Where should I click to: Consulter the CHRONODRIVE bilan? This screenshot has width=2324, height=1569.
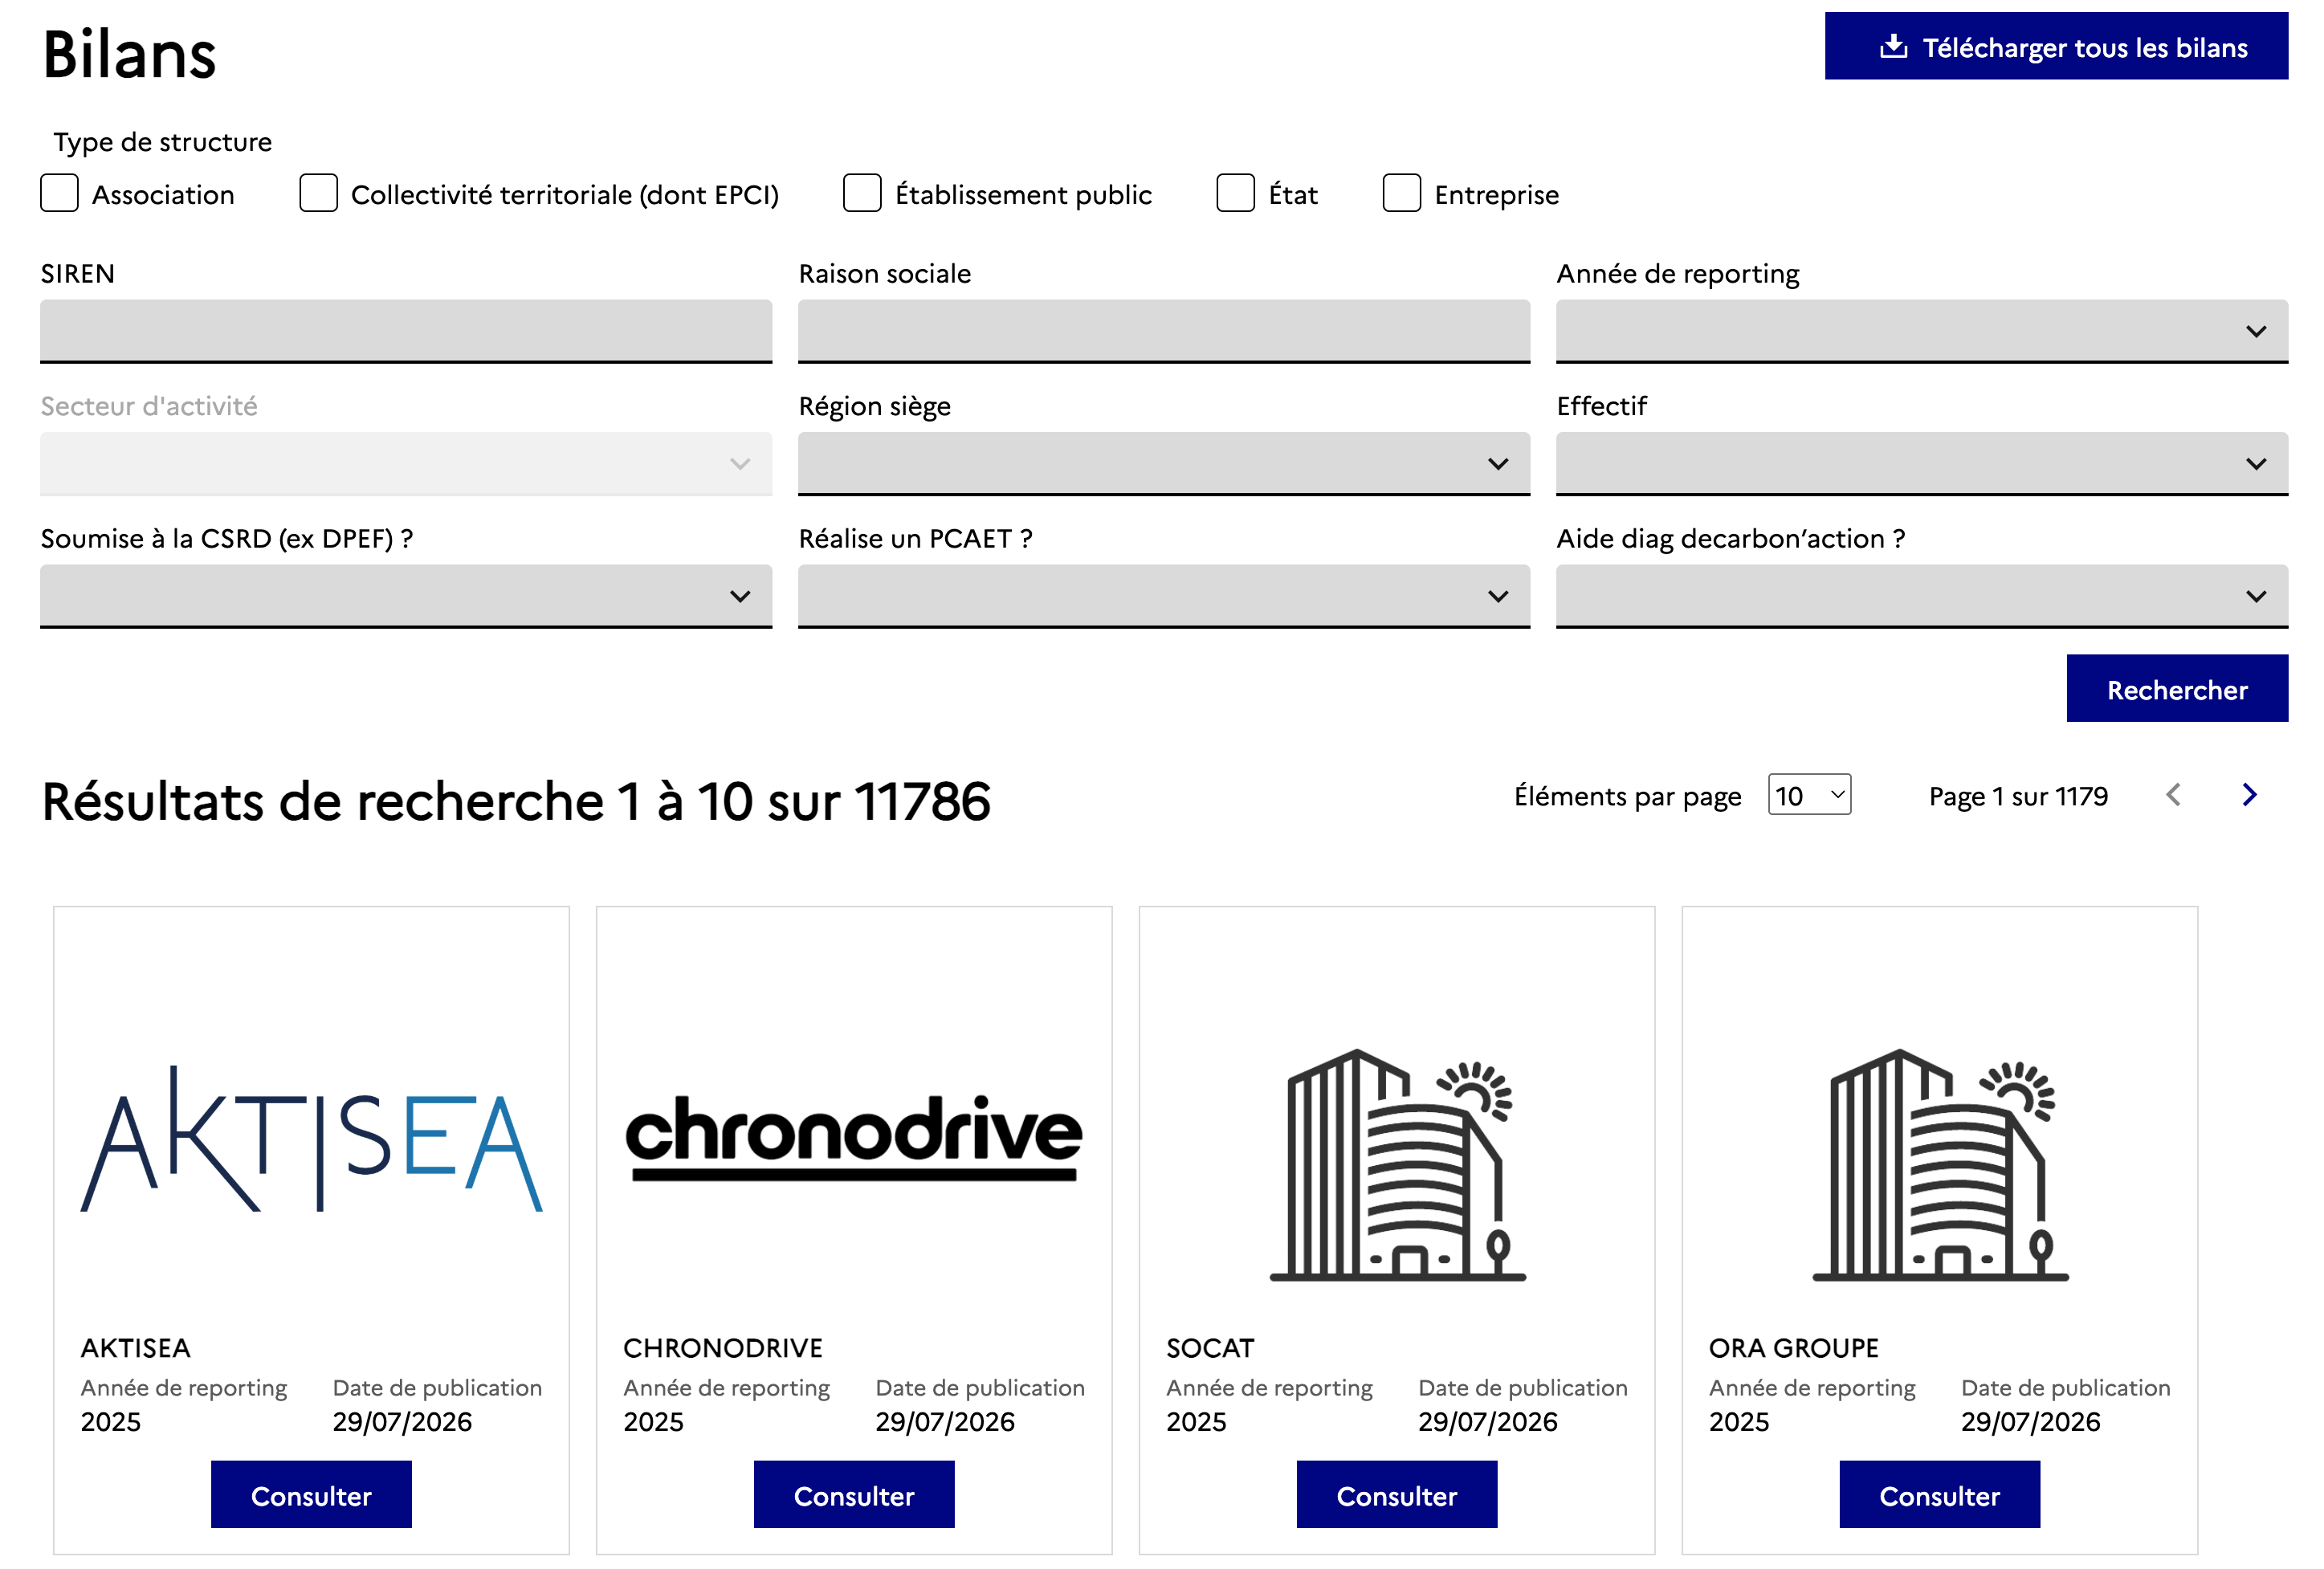[x=854, y=1495]
